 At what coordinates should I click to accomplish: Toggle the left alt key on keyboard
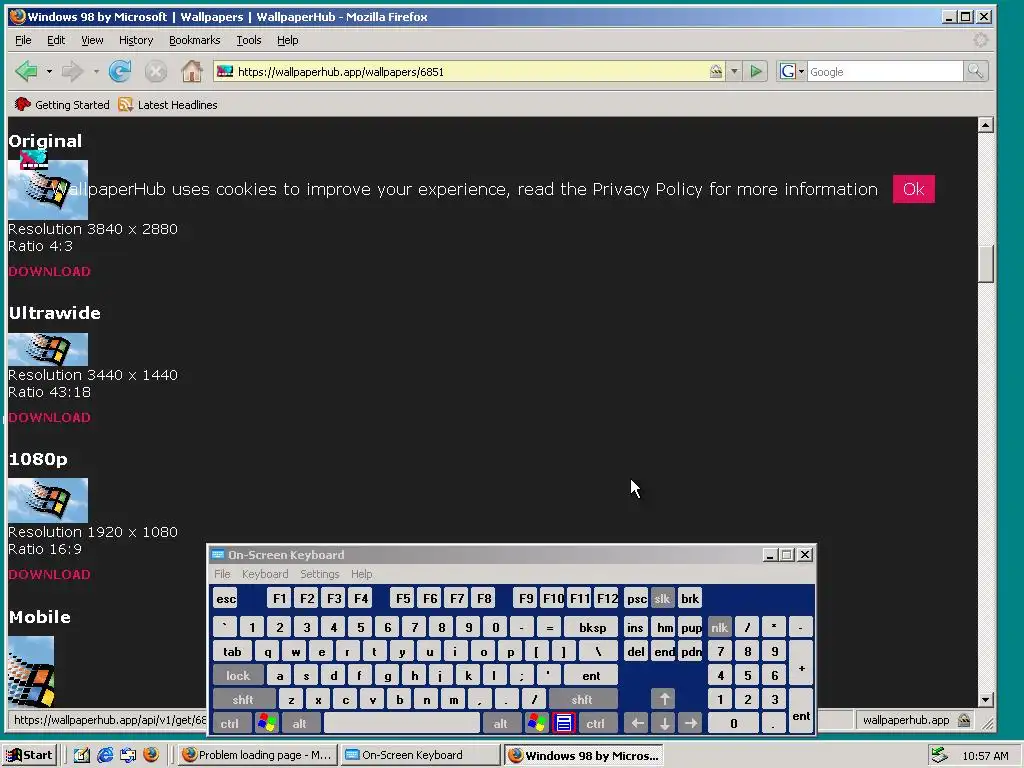(x=299, y=724)
